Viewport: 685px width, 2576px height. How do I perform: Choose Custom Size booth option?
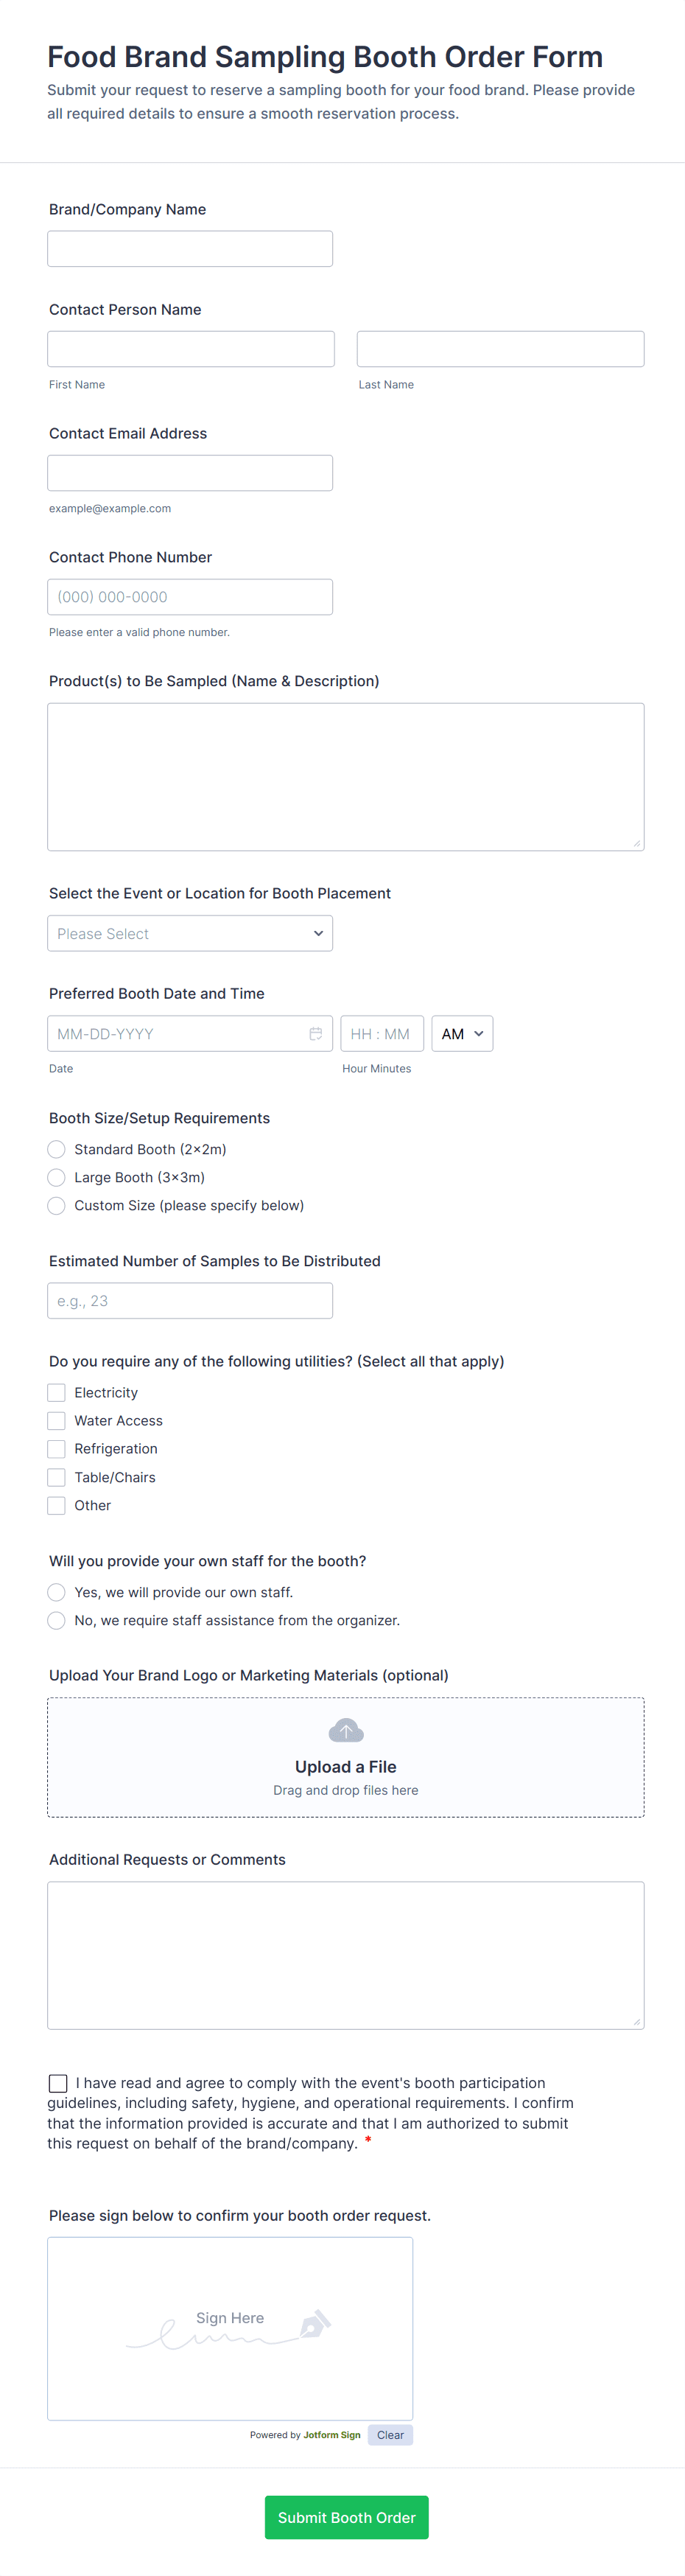(x=57, y=1206)
